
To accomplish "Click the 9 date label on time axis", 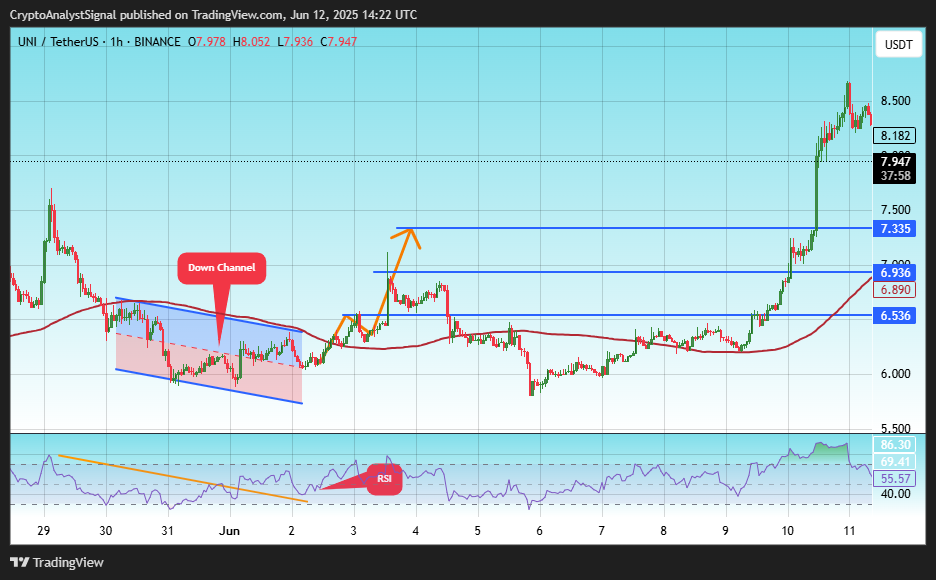I will pos(725,530).
